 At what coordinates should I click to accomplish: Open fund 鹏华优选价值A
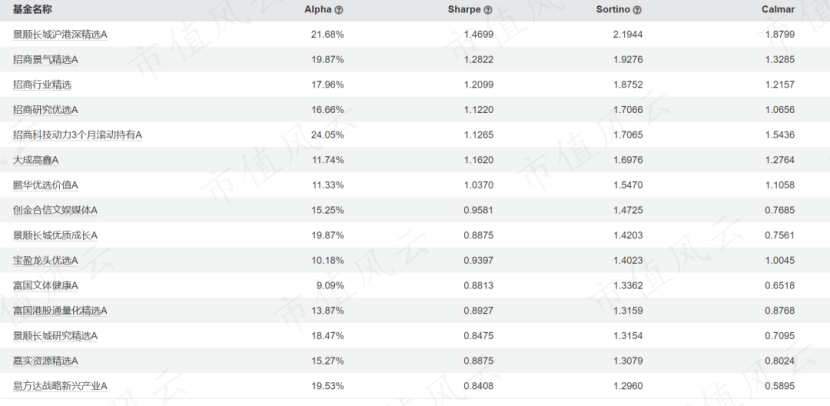tap(45, 185)
